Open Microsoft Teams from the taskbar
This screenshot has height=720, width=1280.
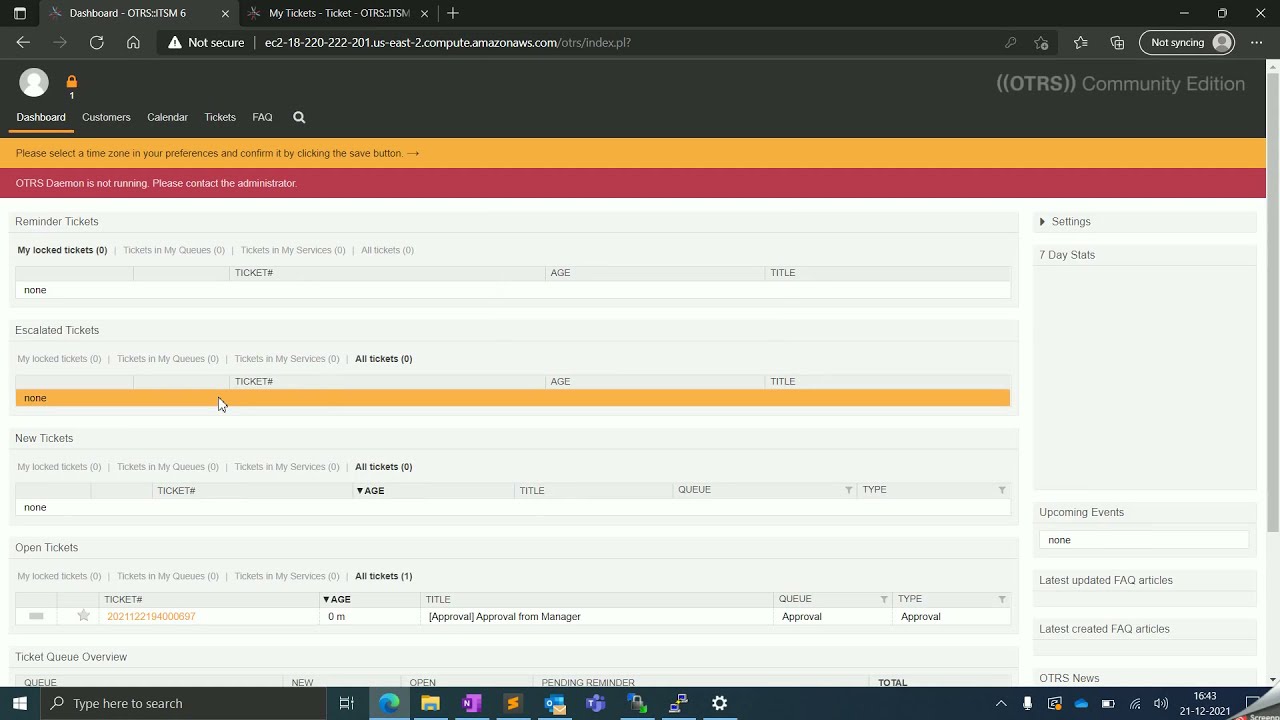point(596,703)
